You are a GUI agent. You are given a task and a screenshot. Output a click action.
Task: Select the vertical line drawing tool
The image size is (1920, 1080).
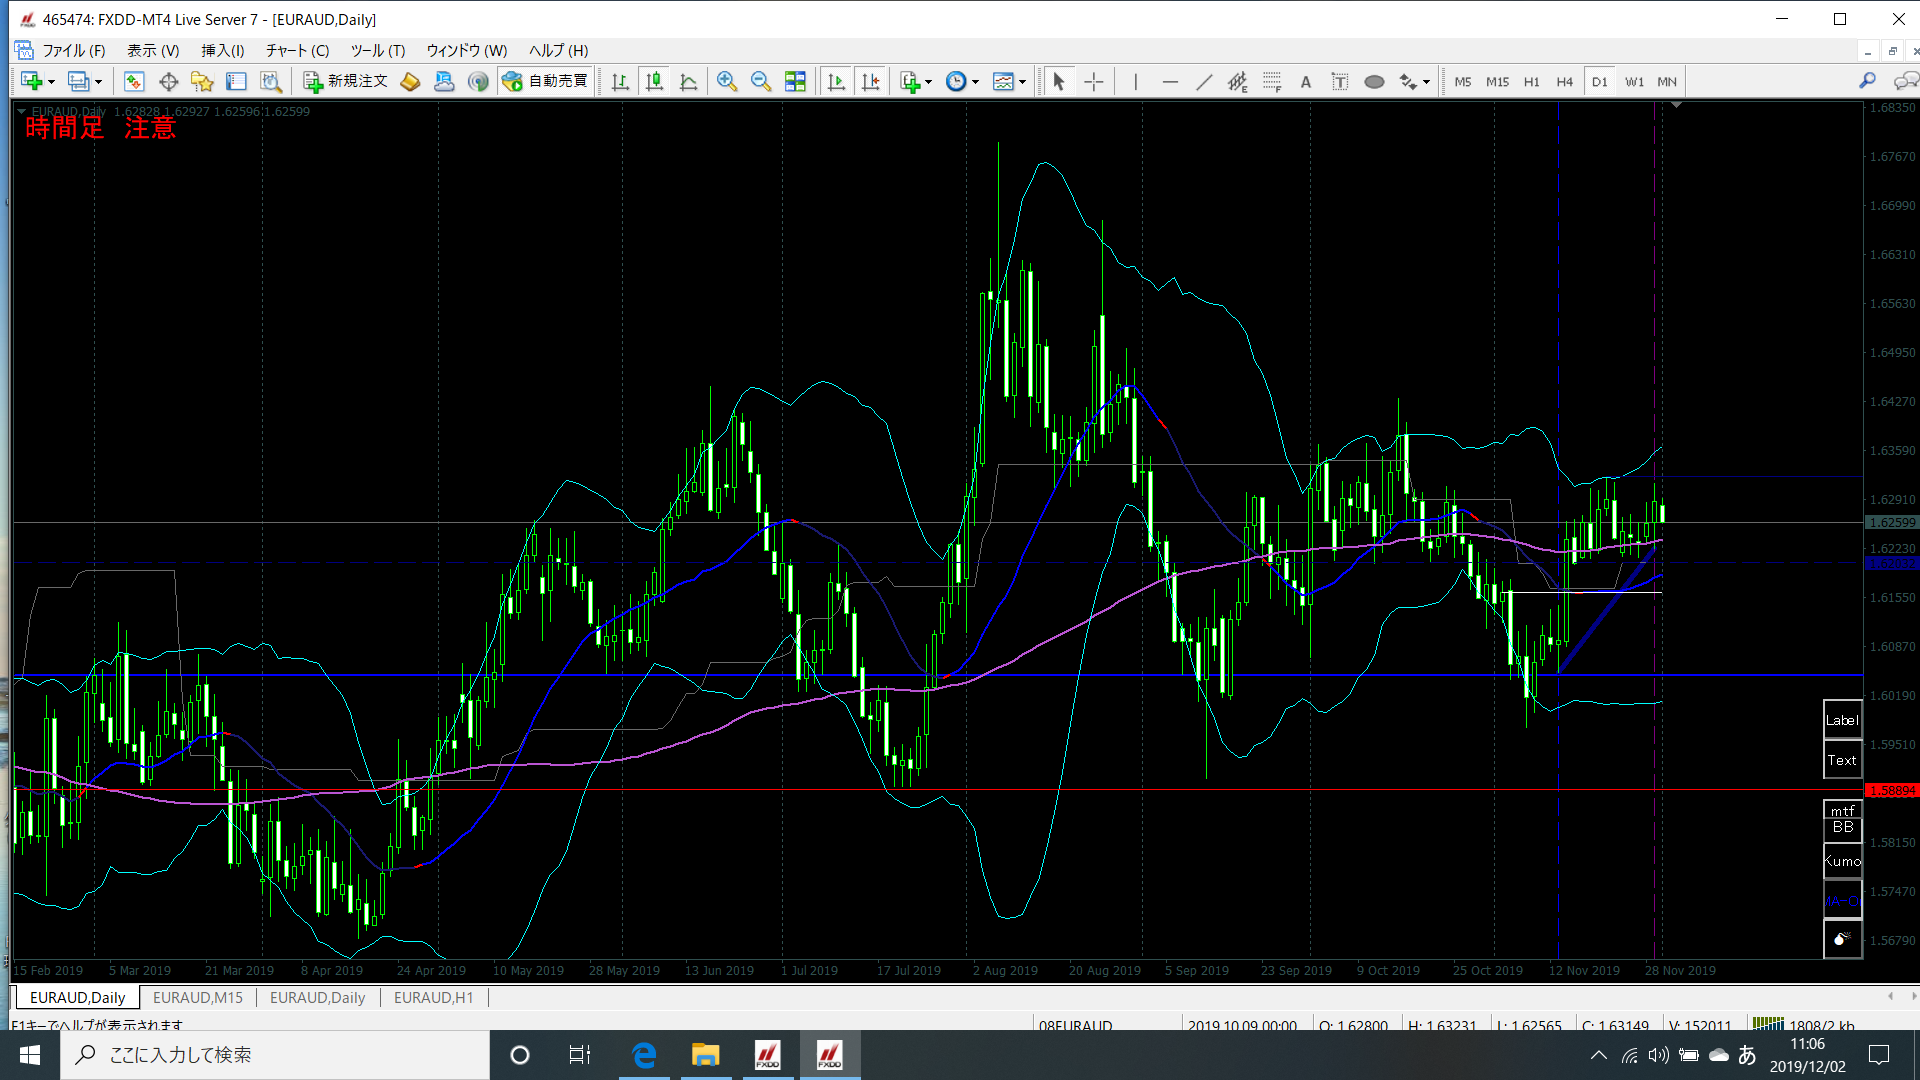pyautogui.click(x=1136, y=82)
